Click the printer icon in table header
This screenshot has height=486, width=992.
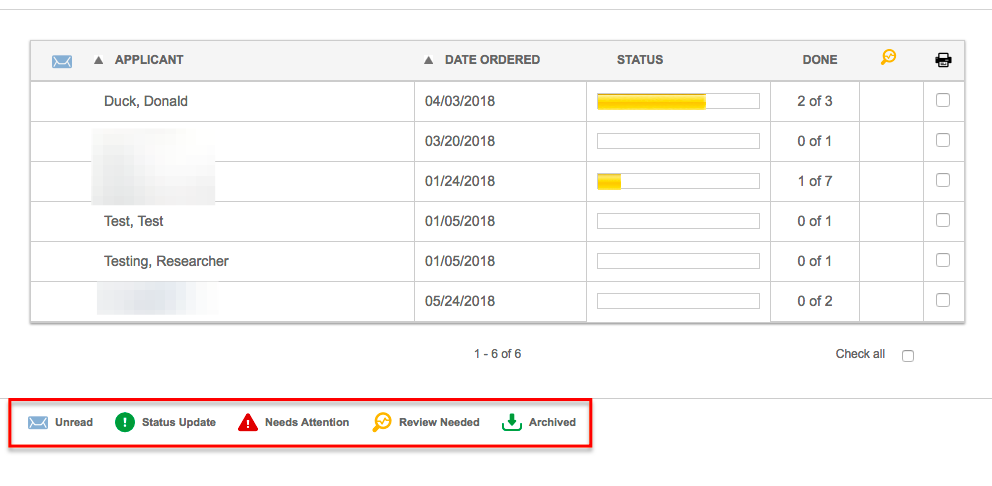coord(943,60)
